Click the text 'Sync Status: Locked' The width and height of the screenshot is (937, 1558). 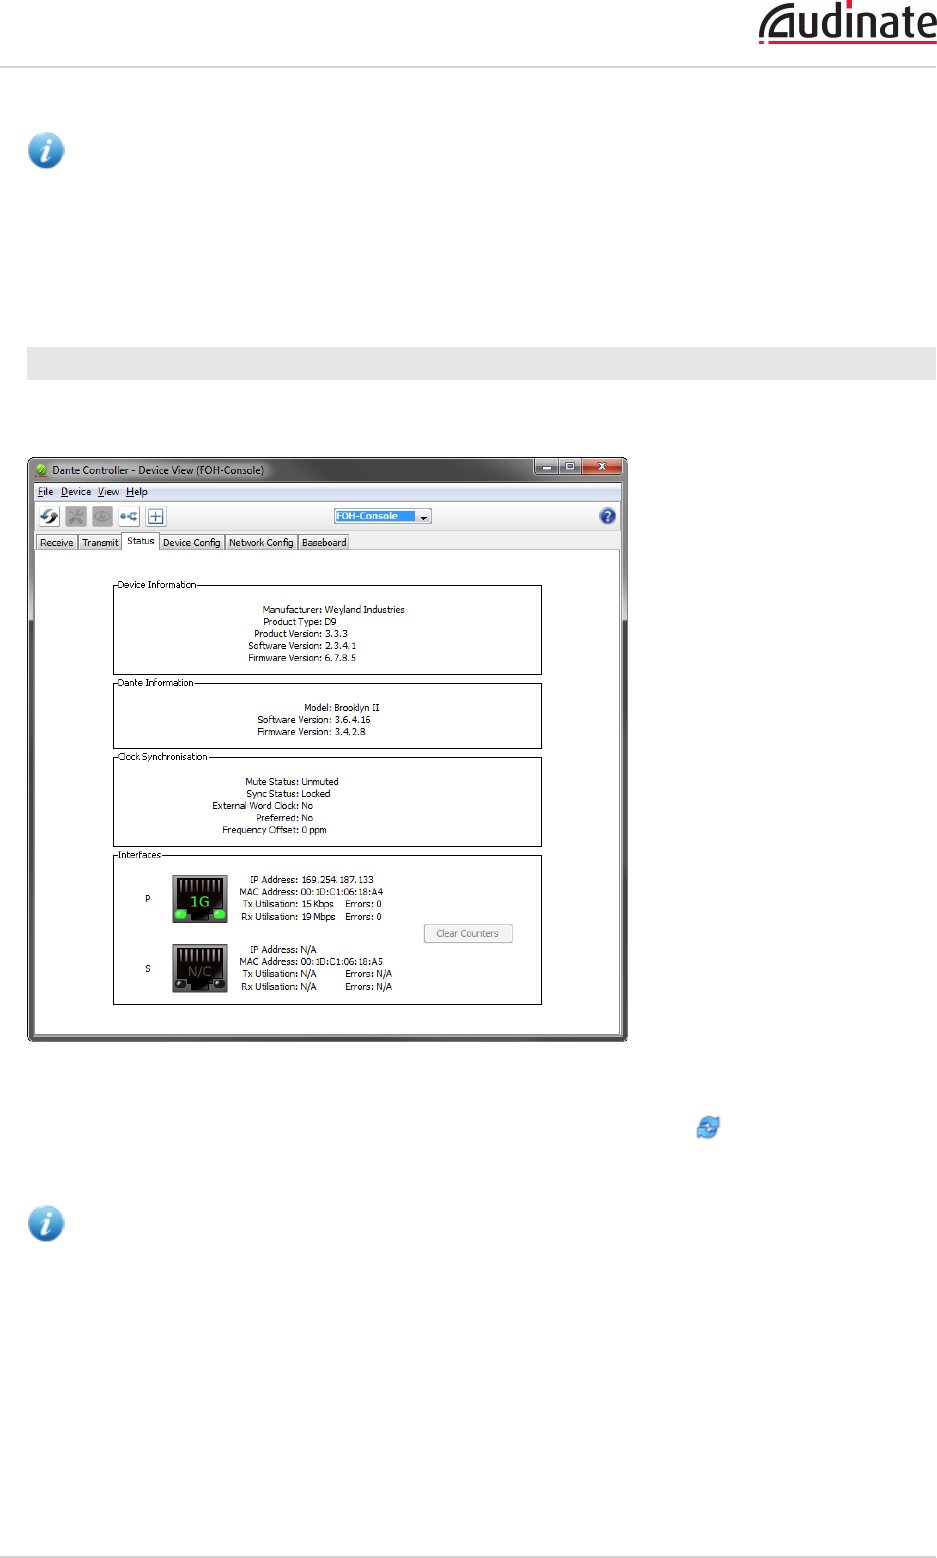pyautogui.click(x=288, y=793)
